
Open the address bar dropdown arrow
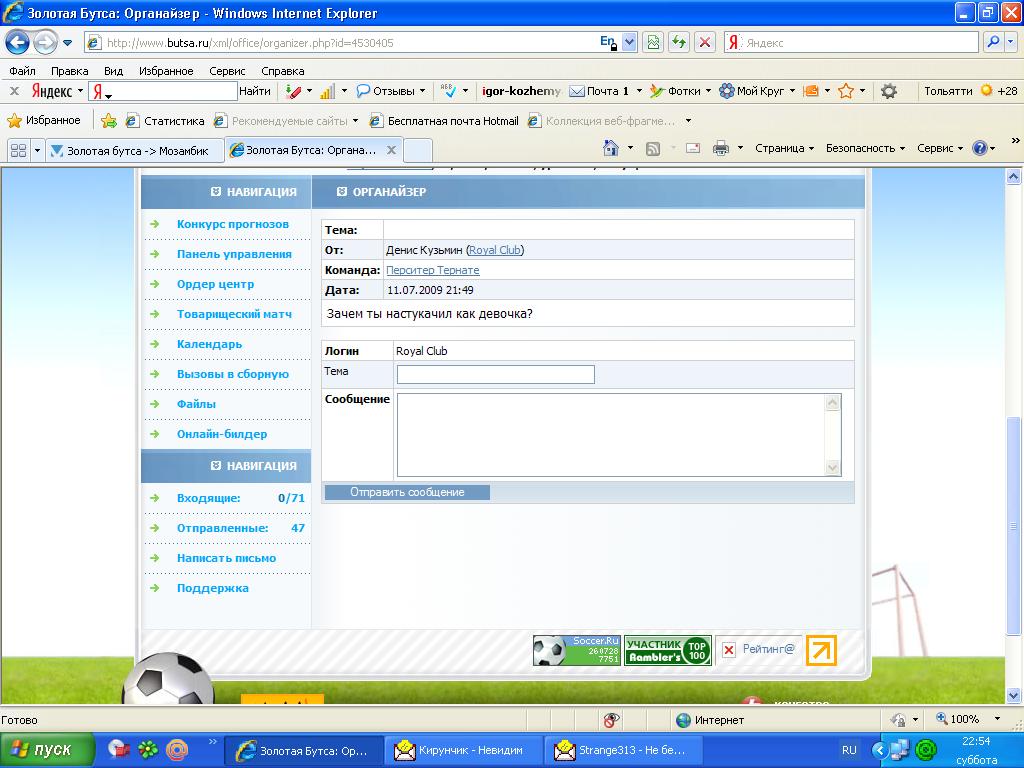click(629, 43)
